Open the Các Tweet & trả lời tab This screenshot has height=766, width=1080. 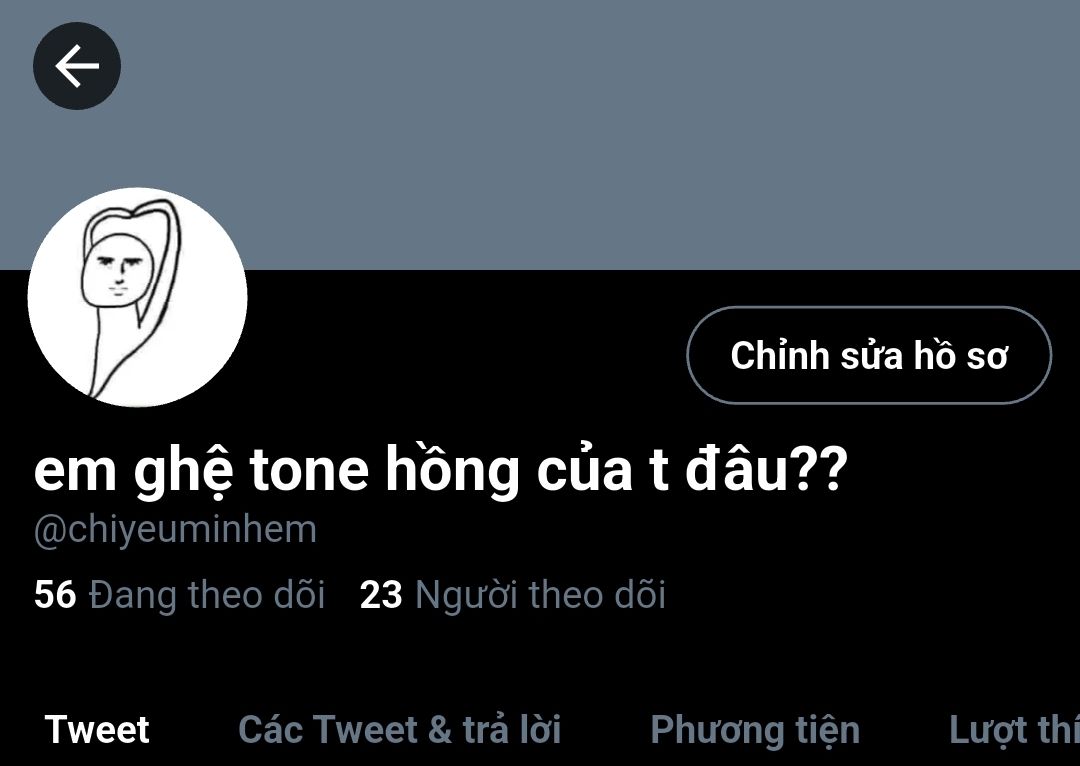[399, 729]
